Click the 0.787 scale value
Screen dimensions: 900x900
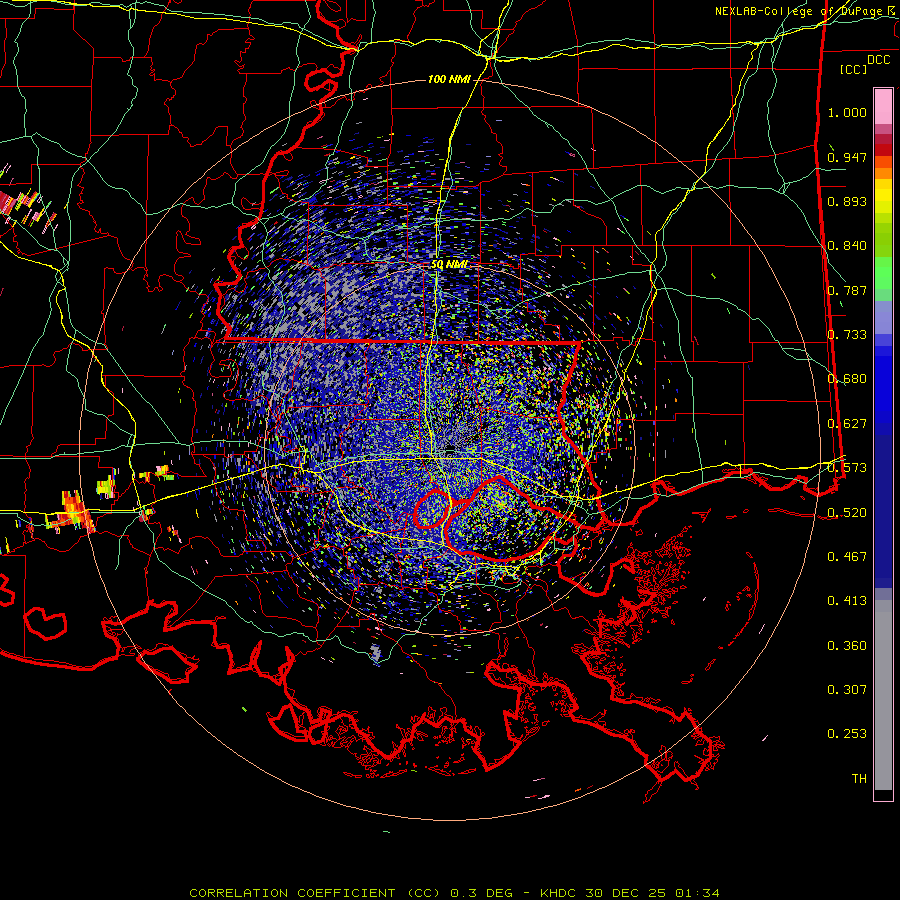847,290
